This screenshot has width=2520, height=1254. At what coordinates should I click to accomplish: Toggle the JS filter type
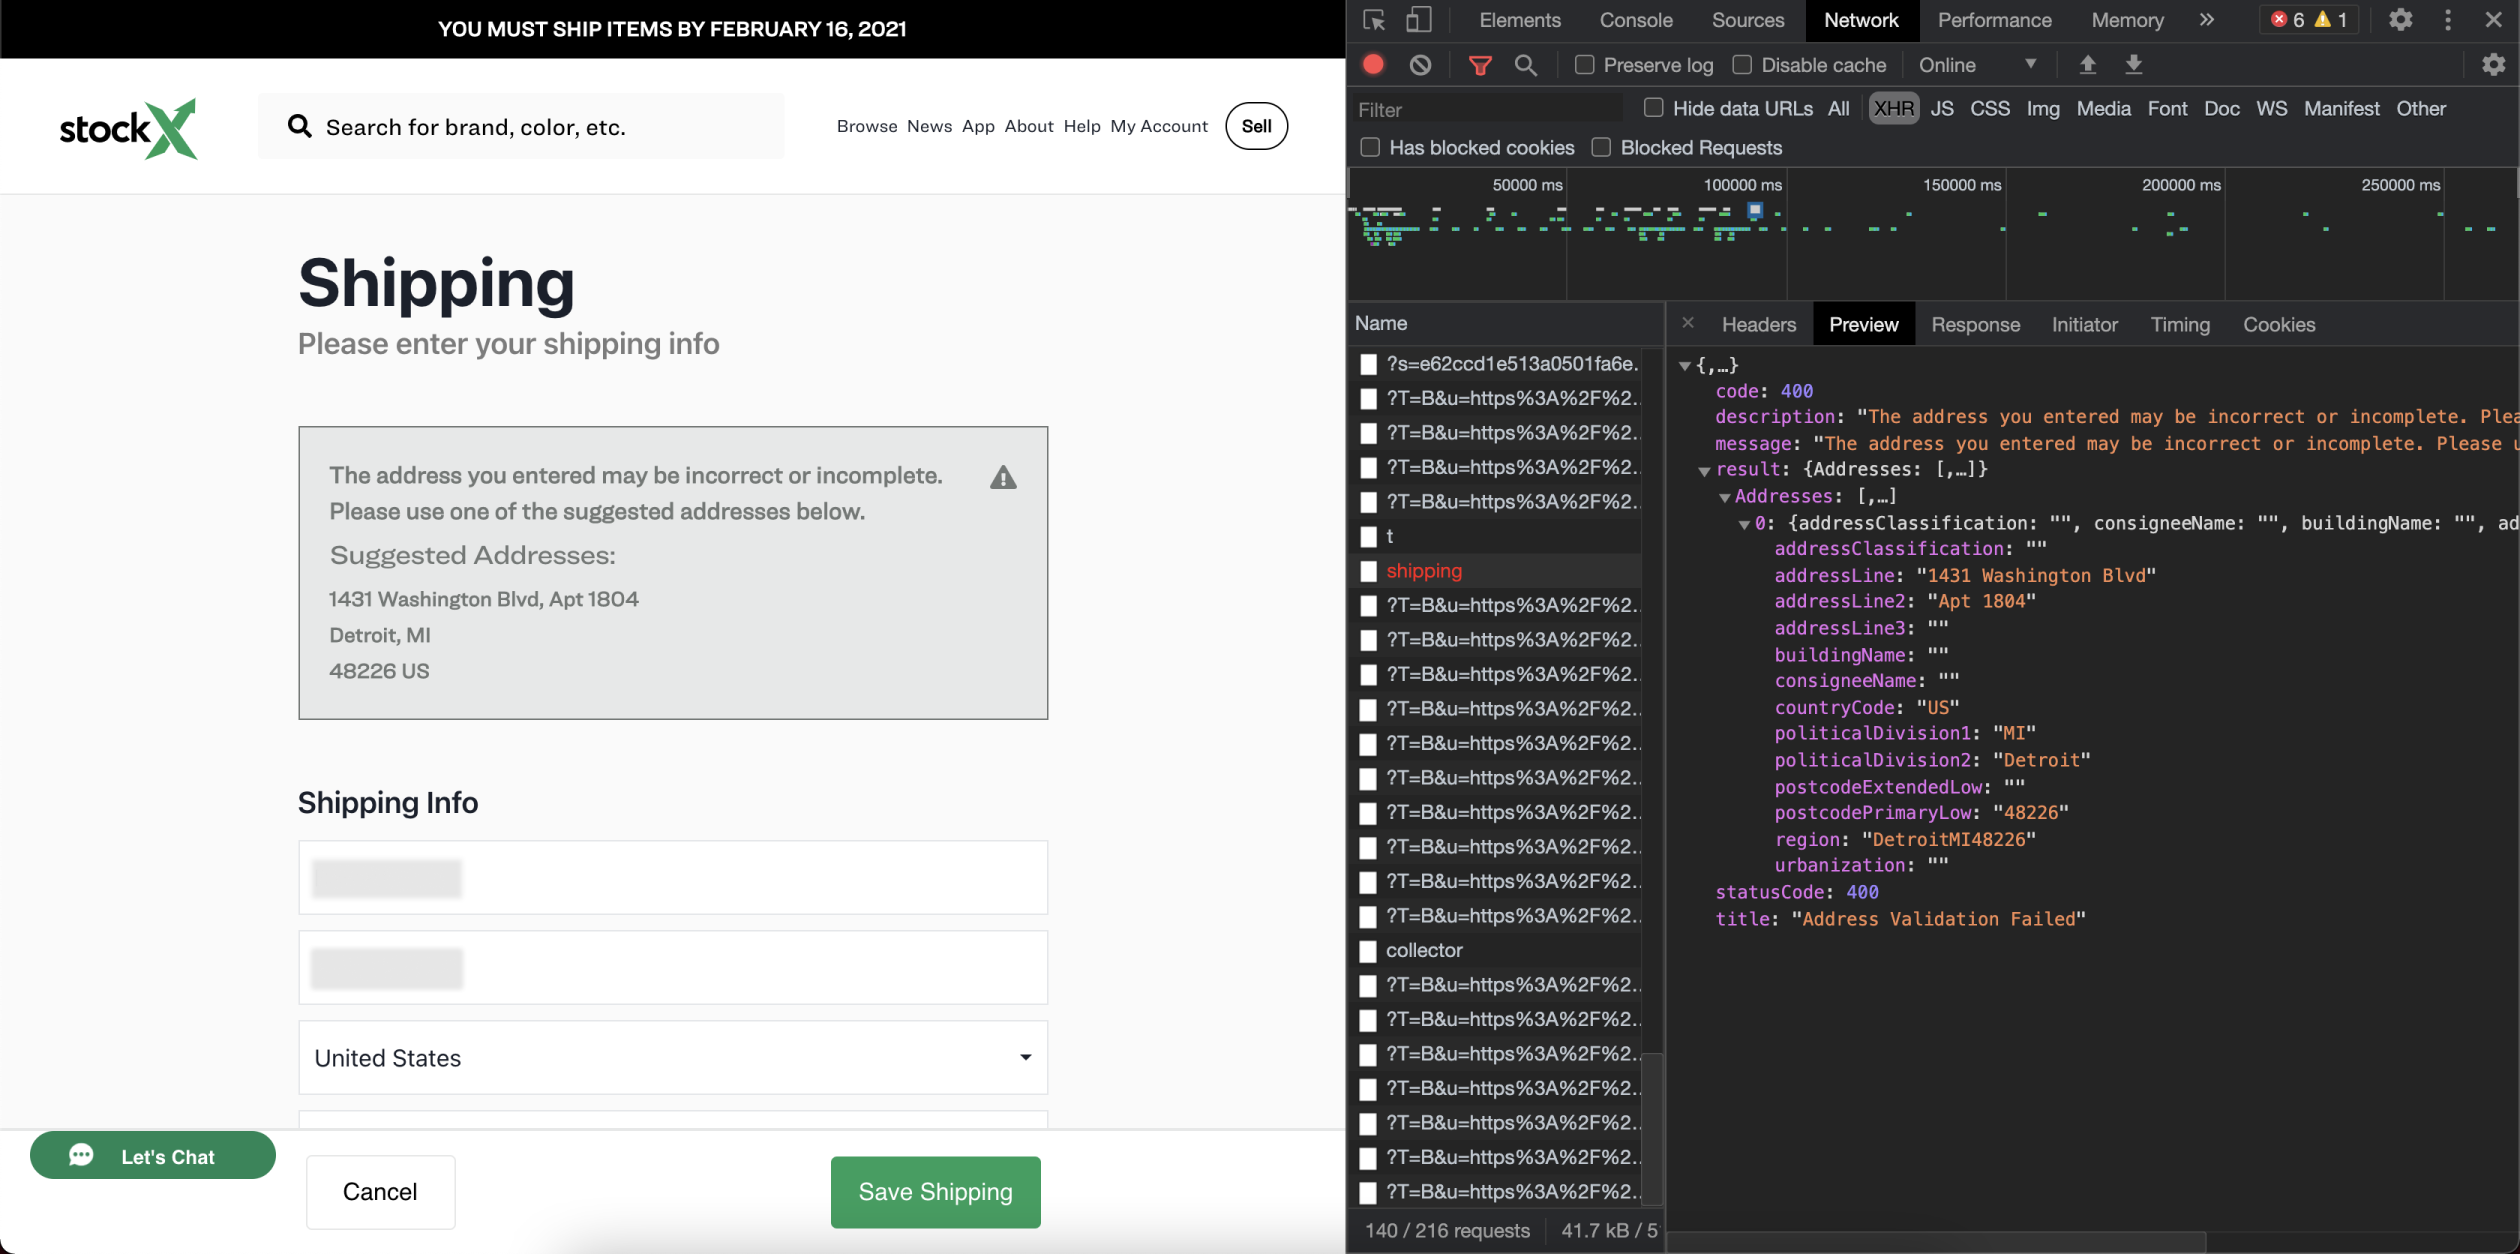point(1941,108)
